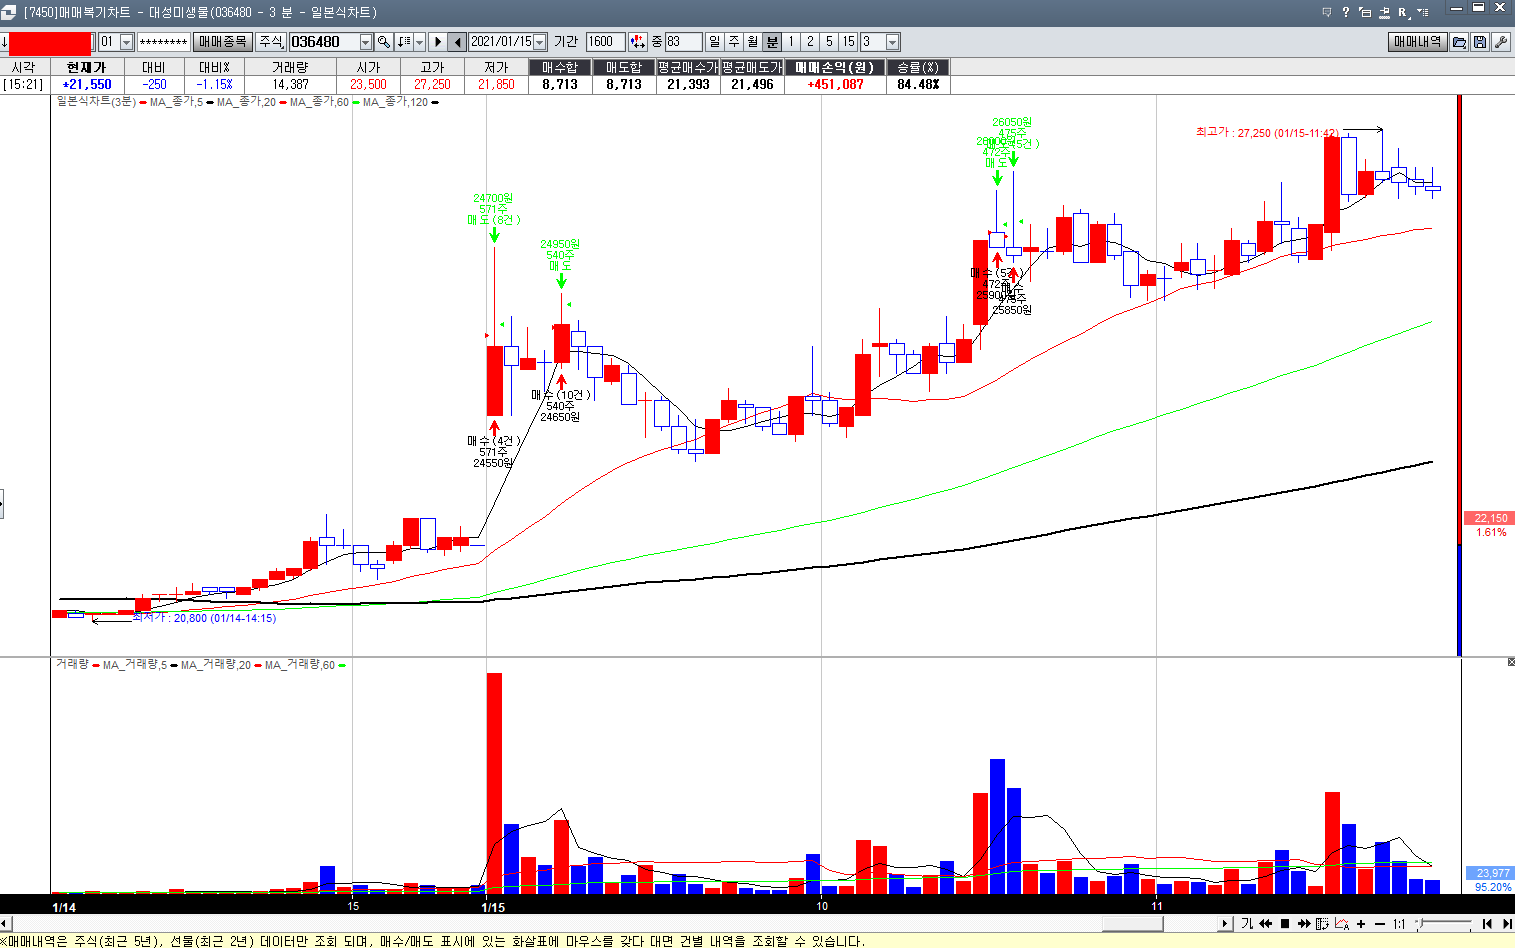Jump to chart start icon
This screenshot has height=948, width=1515.
[x=1487, y=924]
